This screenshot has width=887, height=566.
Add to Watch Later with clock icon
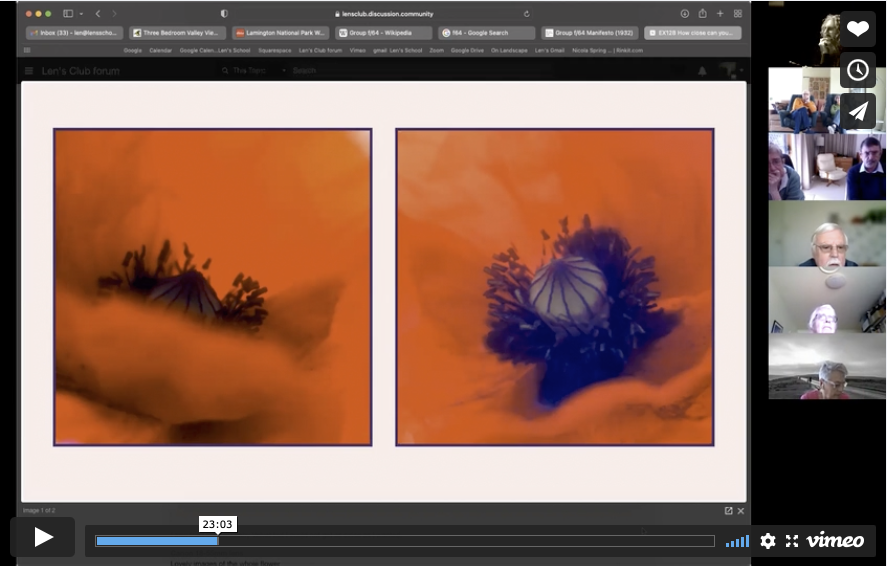tap(858, 70)
